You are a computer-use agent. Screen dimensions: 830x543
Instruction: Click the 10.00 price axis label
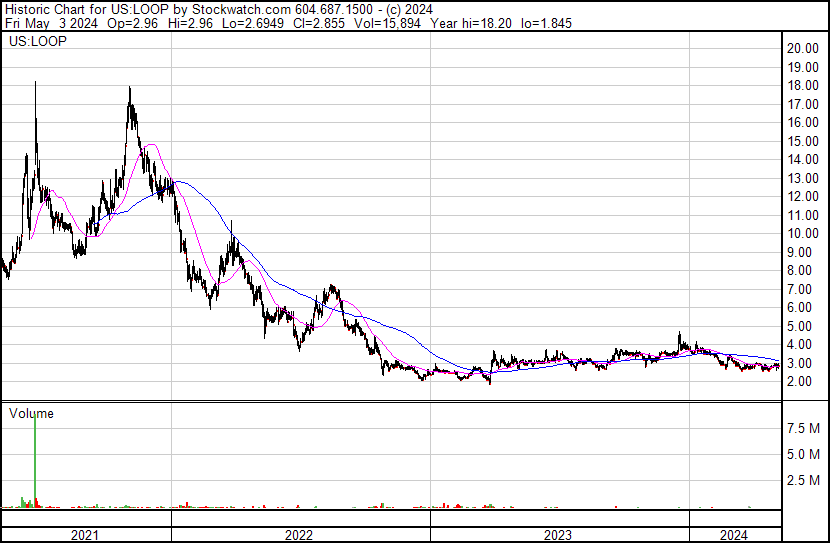tap(803, 233)
